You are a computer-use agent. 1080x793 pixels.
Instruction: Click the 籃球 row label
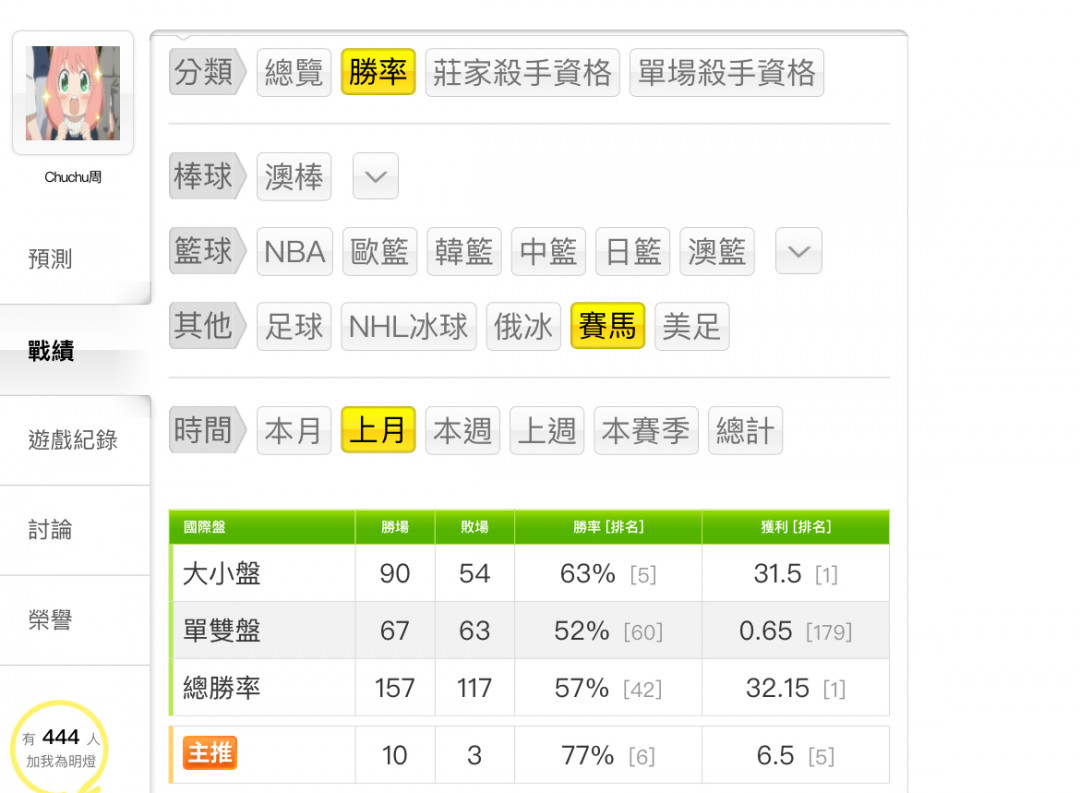(x=207, y=251)
